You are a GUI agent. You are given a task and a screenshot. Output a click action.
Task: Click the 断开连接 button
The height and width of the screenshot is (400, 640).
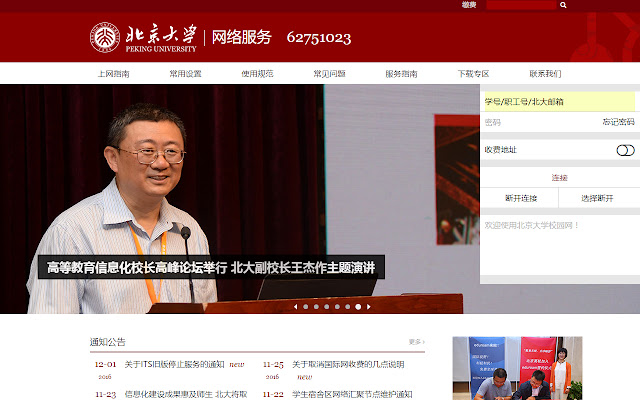[x=521, y=198]
